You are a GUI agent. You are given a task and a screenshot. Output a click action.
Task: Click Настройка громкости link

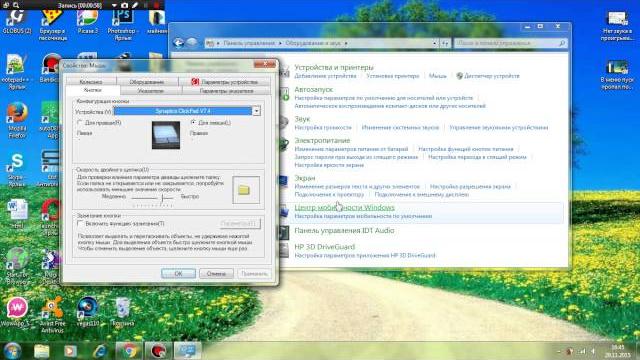tap(323, 128)
